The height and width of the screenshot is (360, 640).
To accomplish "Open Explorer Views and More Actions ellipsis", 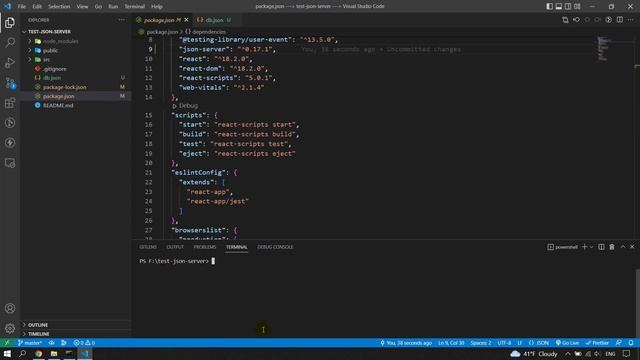I will click(x=122, y=20).
